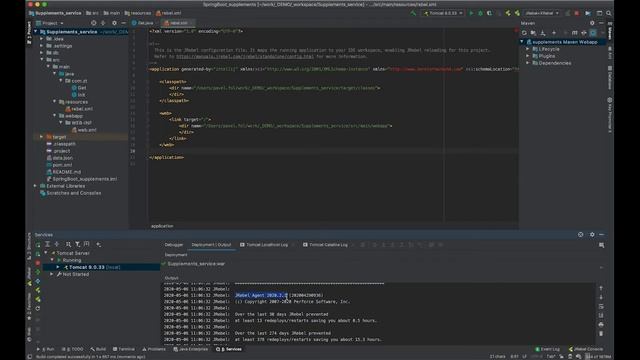Open the Terminal tool window button
Viewport: 640px width, 360px height.
(x=124, y=349)
